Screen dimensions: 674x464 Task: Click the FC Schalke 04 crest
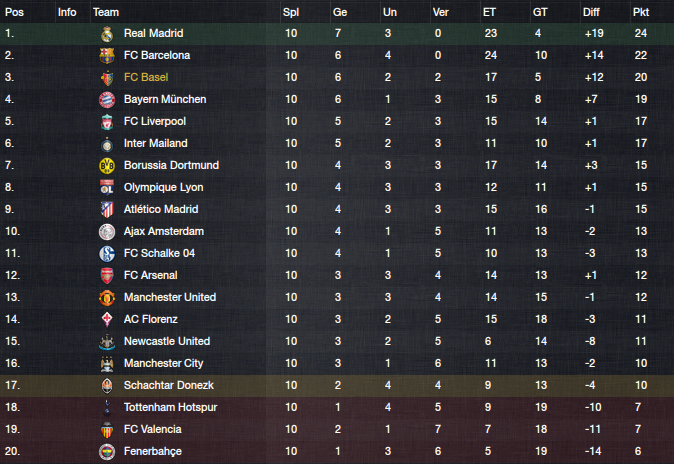(x=107, y=253)
